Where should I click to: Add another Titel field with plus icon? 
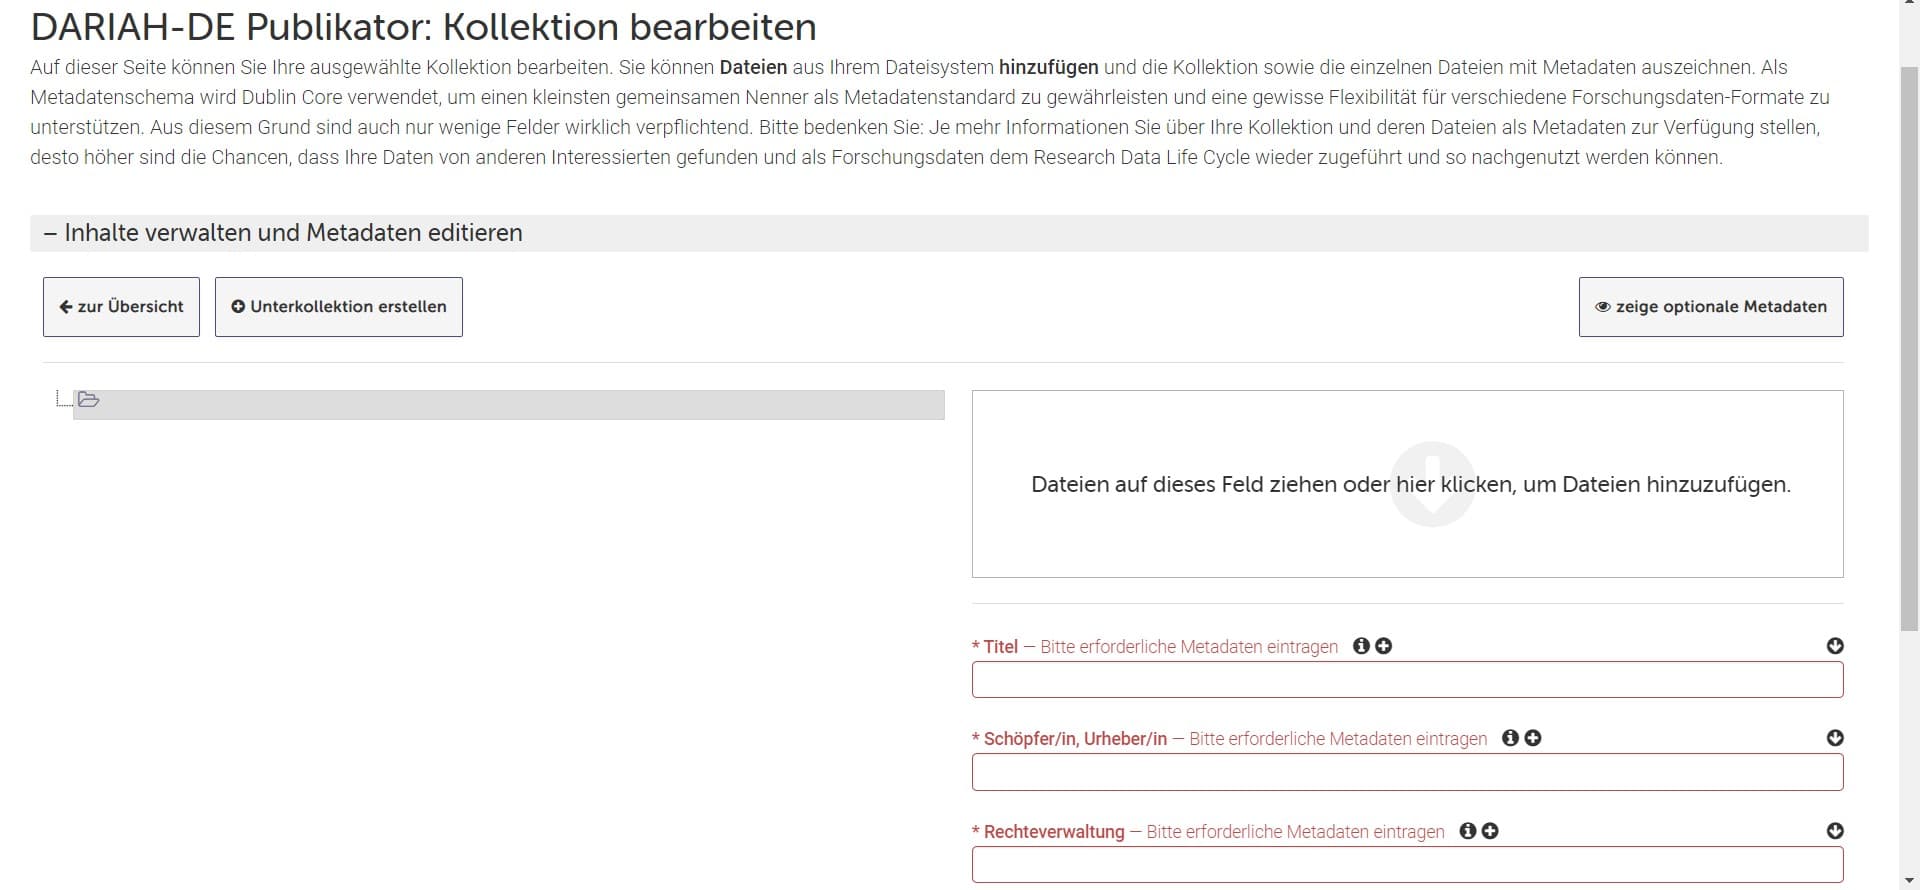click(1384, 646)
